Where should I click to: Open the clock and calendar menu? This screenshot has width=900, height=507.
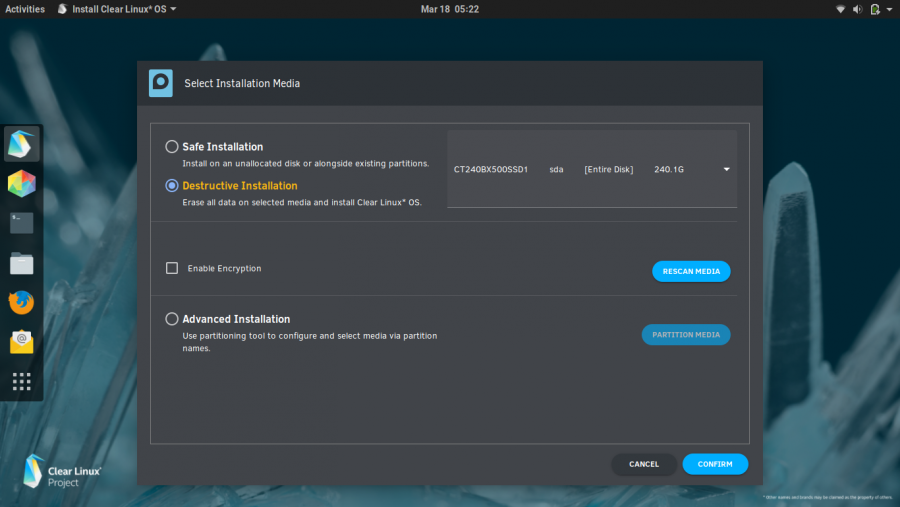pyautogui.click(x=449, y=9)
